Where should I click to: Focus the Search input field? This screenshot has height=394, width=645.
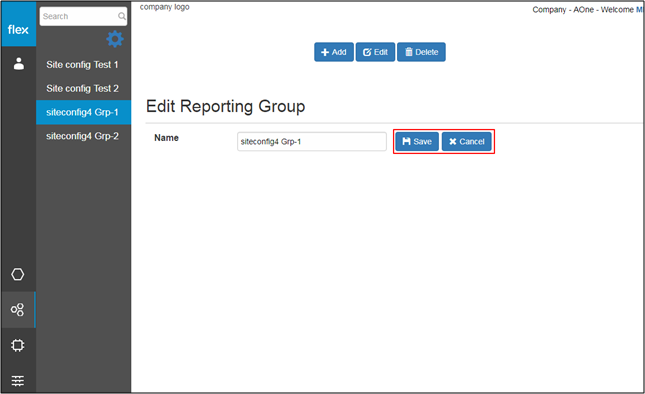point(83,16)
